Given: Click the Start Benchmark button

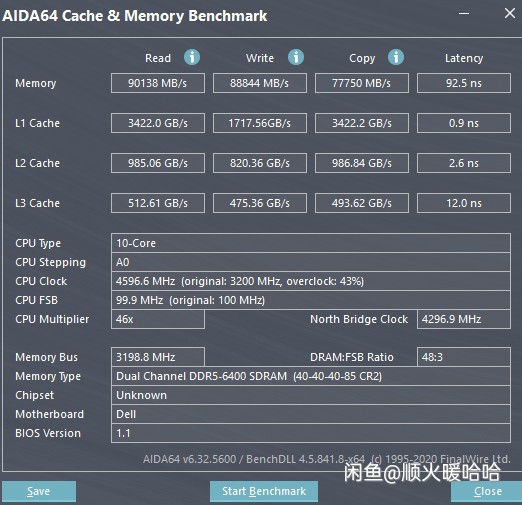Looking at the screenshot, I should 264,491.
